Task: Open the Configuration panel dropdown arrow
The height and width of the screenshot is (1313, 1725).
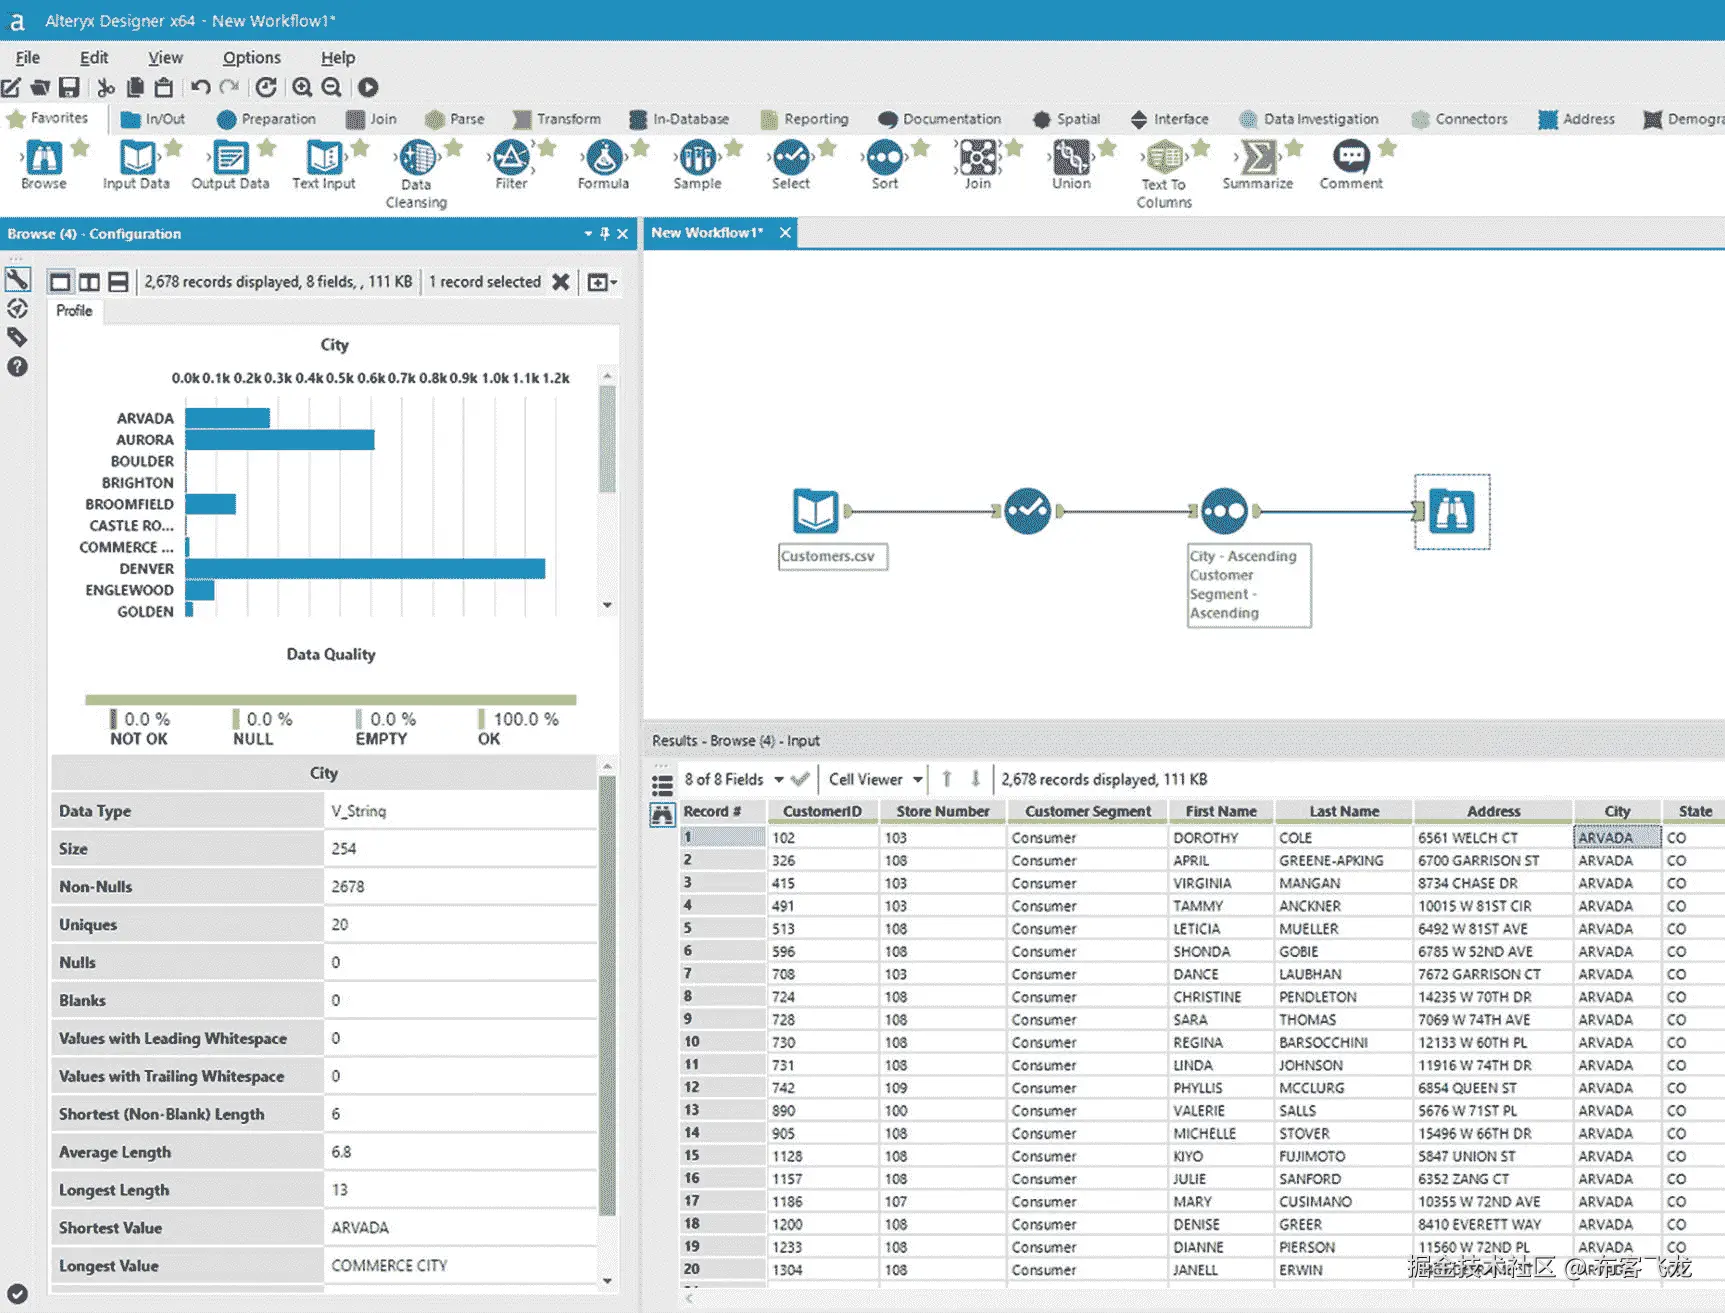Action: pyautogui.click(x=588, y=234)
